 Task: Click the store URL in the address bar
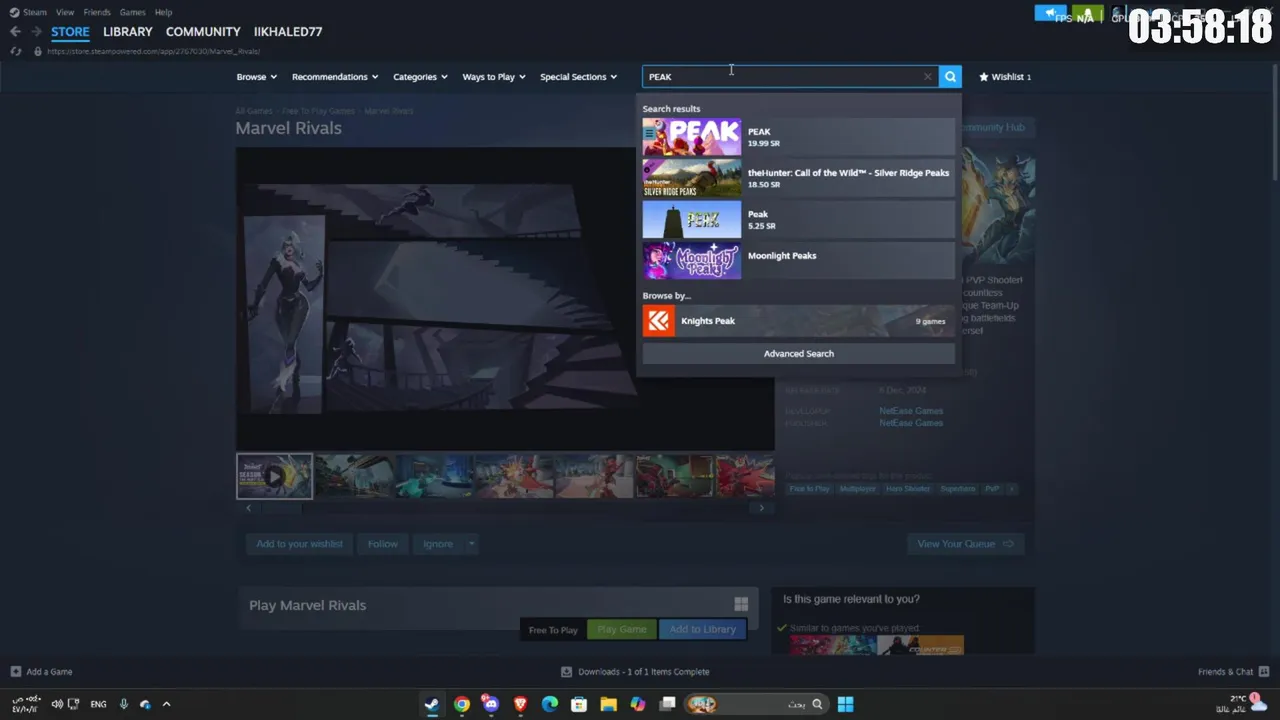pyautogui.click(x=153, y=51)
